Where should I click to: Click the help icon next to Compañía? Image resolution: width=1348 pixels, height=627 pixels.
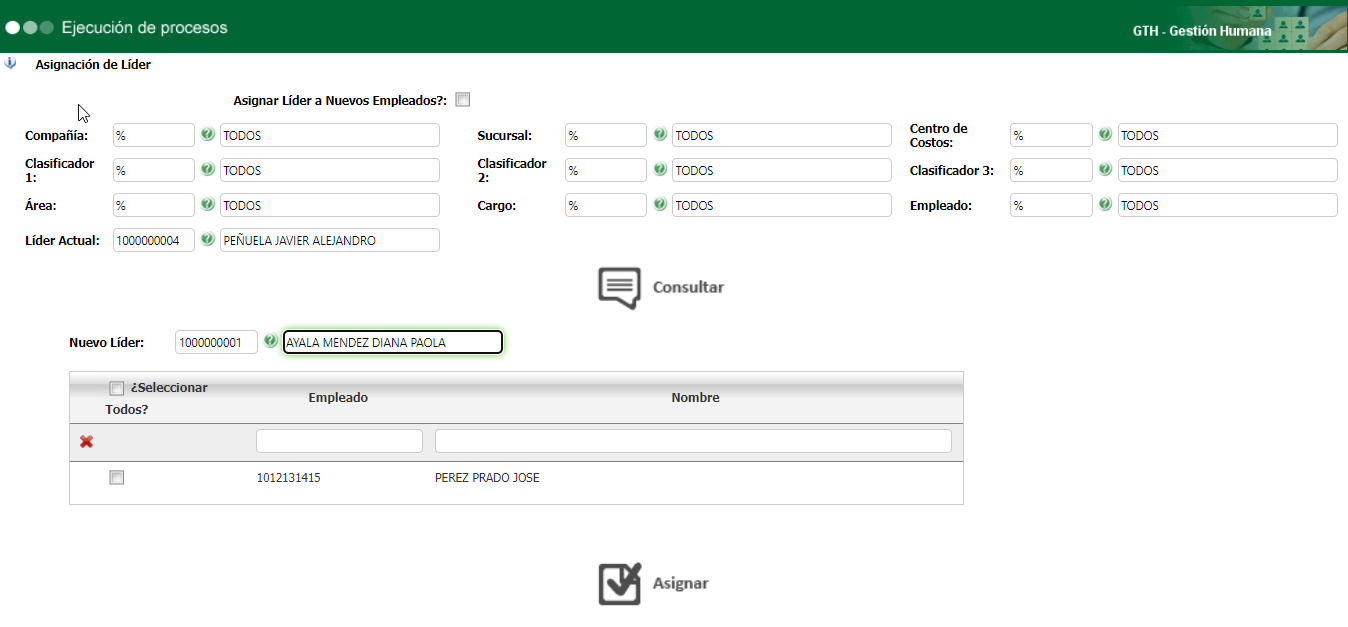pyautogui.click(x=208, y=135)
